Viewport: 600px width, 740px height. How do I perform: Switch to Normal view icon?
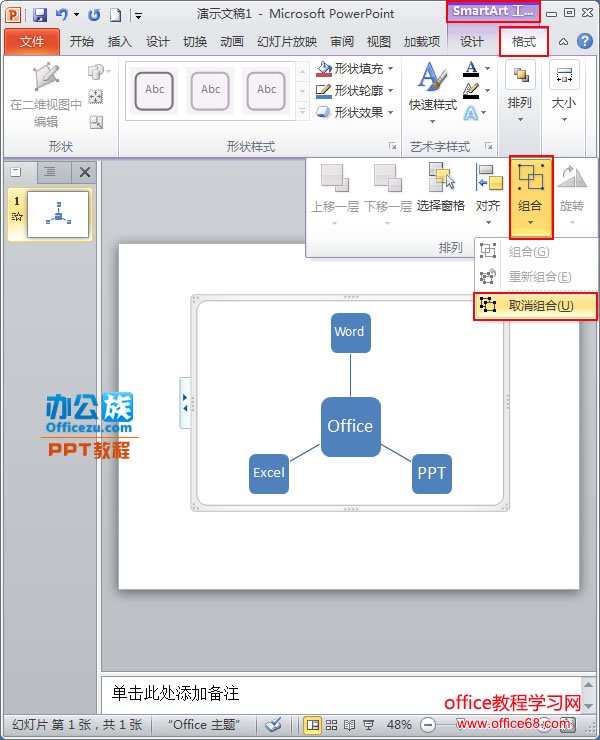pyautogui.click(x=313, y=724)
